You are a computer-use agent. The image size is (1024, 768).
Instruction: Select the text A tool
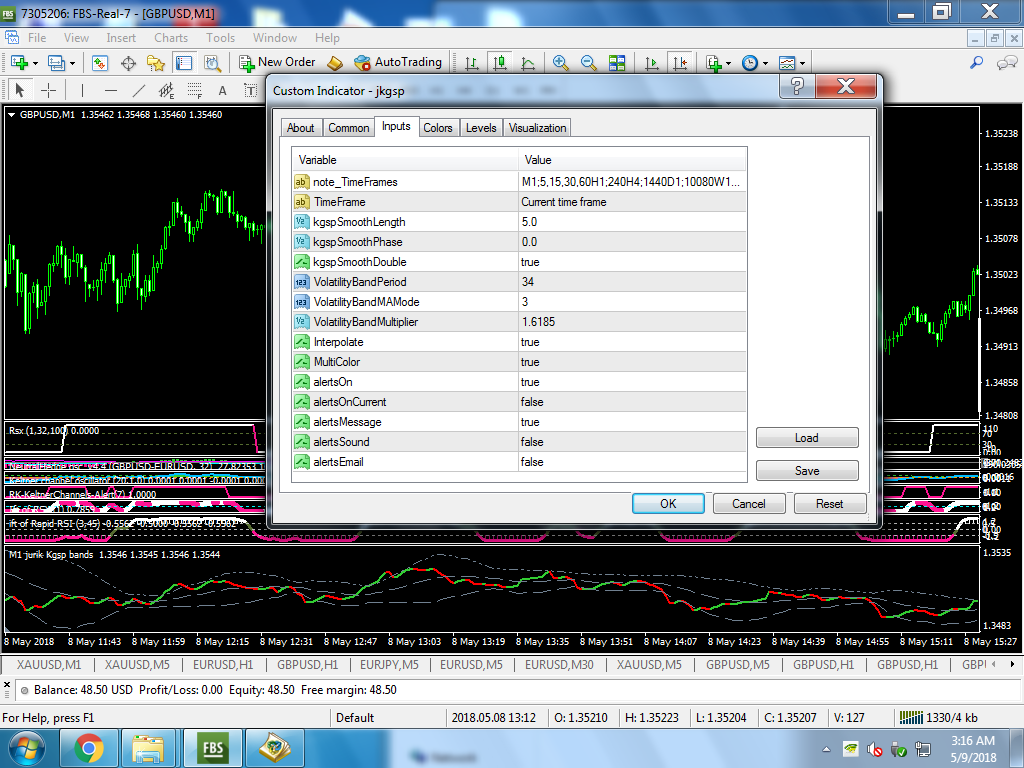click(x=222, y=90)
